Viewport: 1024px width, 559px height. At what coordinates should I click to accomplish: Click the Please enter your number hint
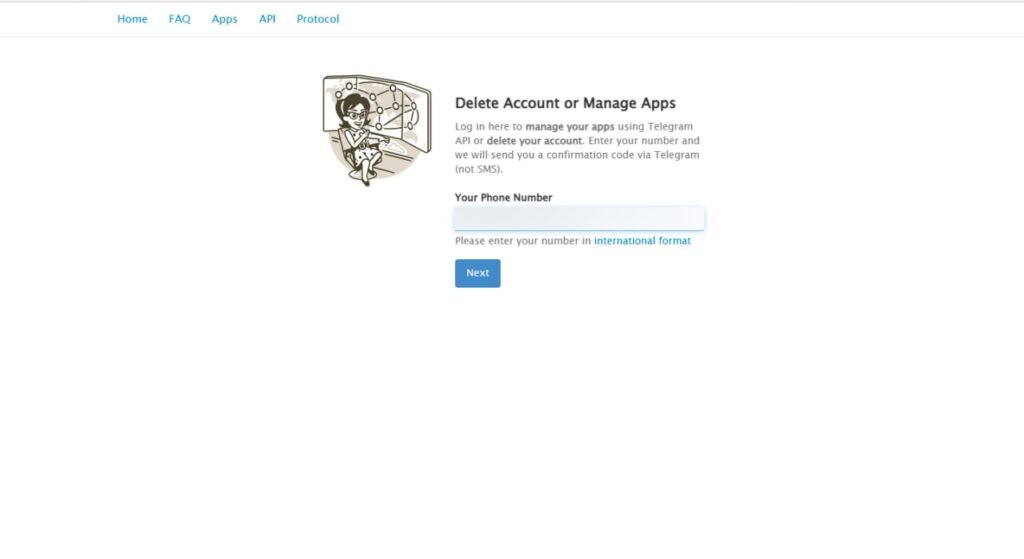522,241
